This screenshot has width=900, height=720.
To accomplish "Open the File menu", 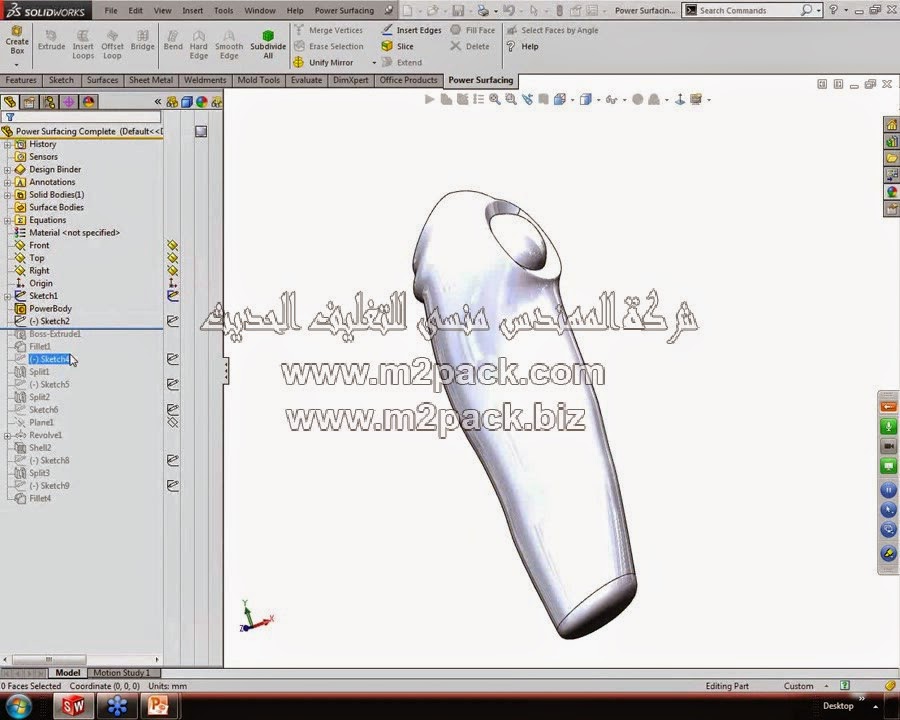I will coord(111,10).
